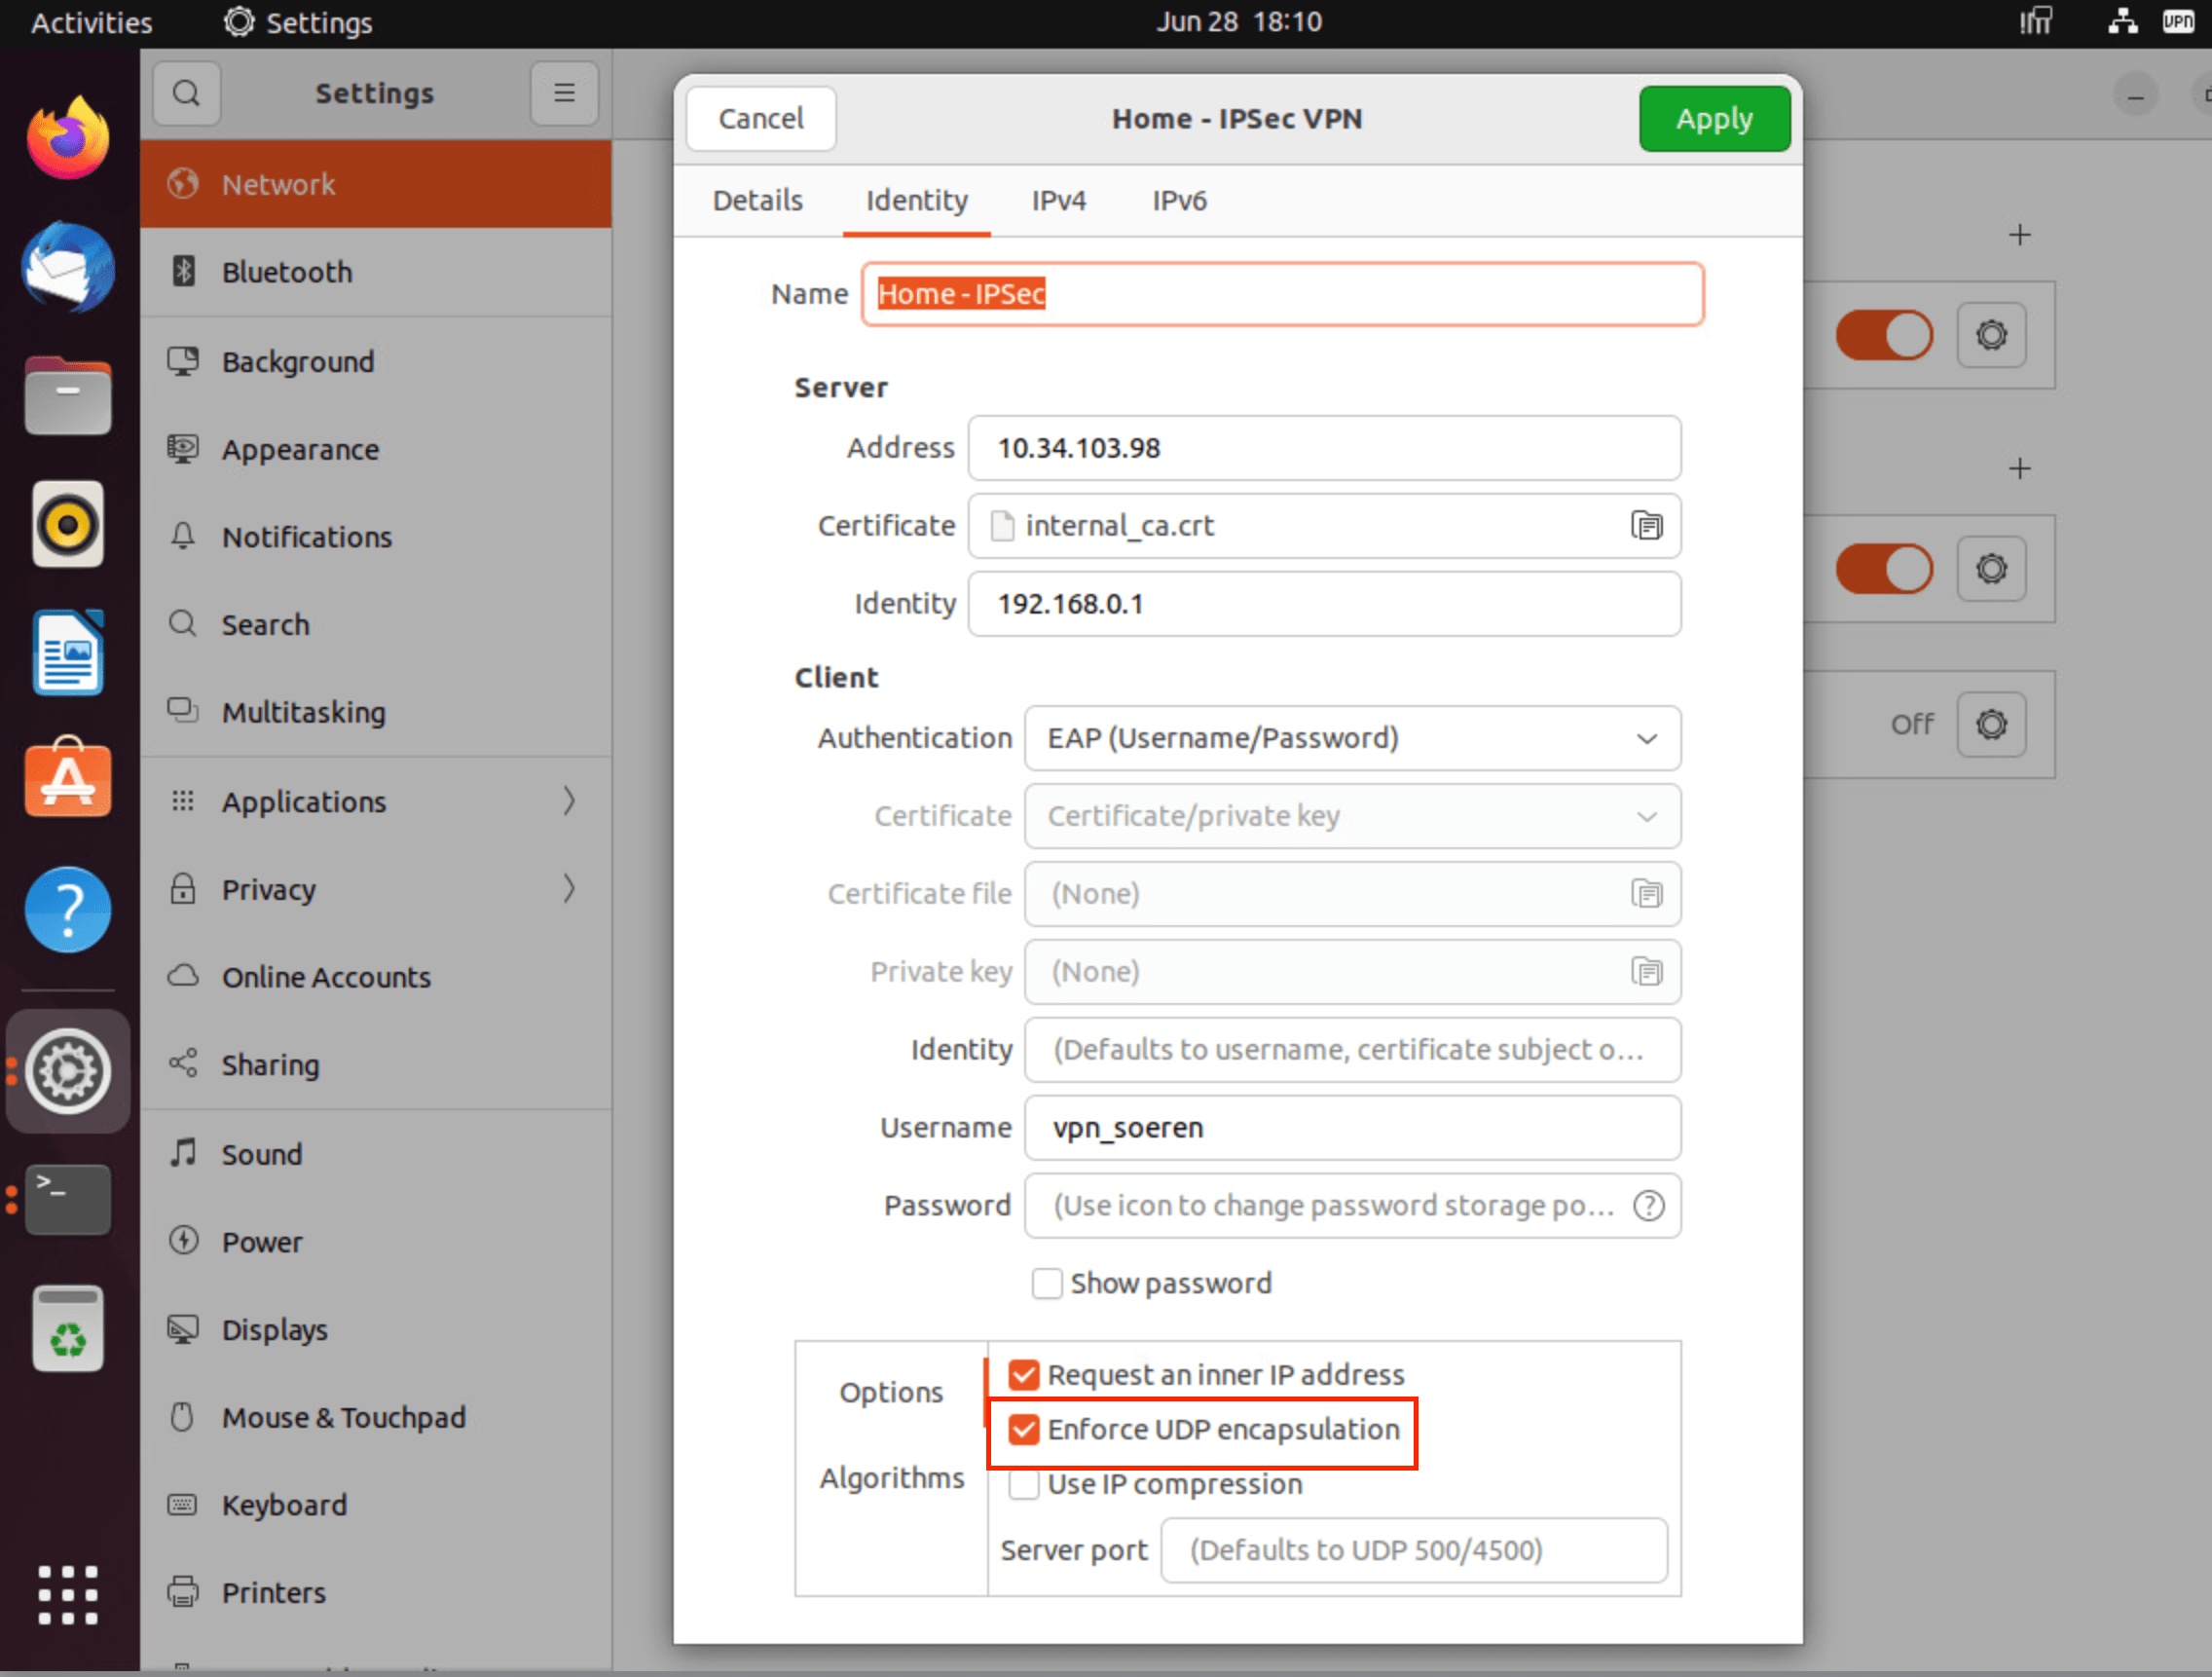Viewport: 2212px width, 1677px height.
Task: Cancel editing the Home IPSec VPN
Action: (x=760, y=118)
